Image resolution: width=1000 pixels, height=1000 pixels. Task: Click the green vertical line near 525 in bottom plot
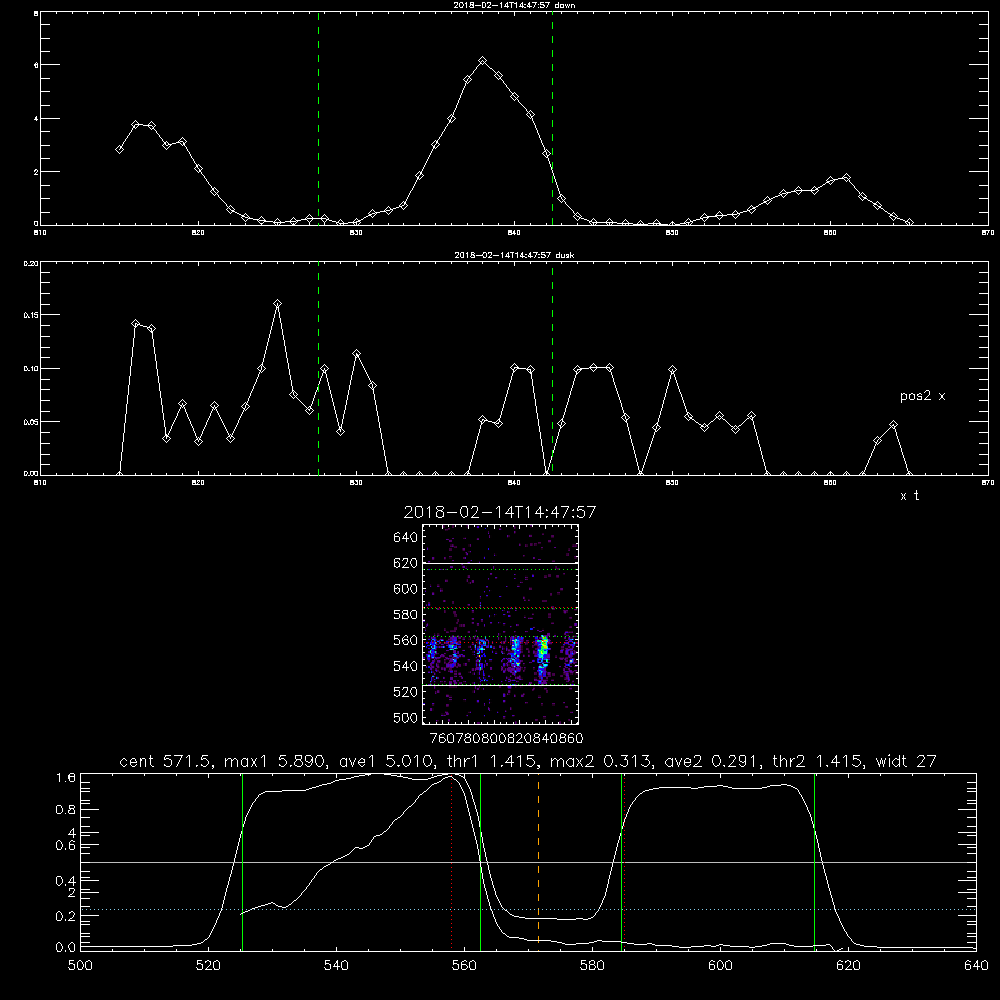click(x=242, y=861)
